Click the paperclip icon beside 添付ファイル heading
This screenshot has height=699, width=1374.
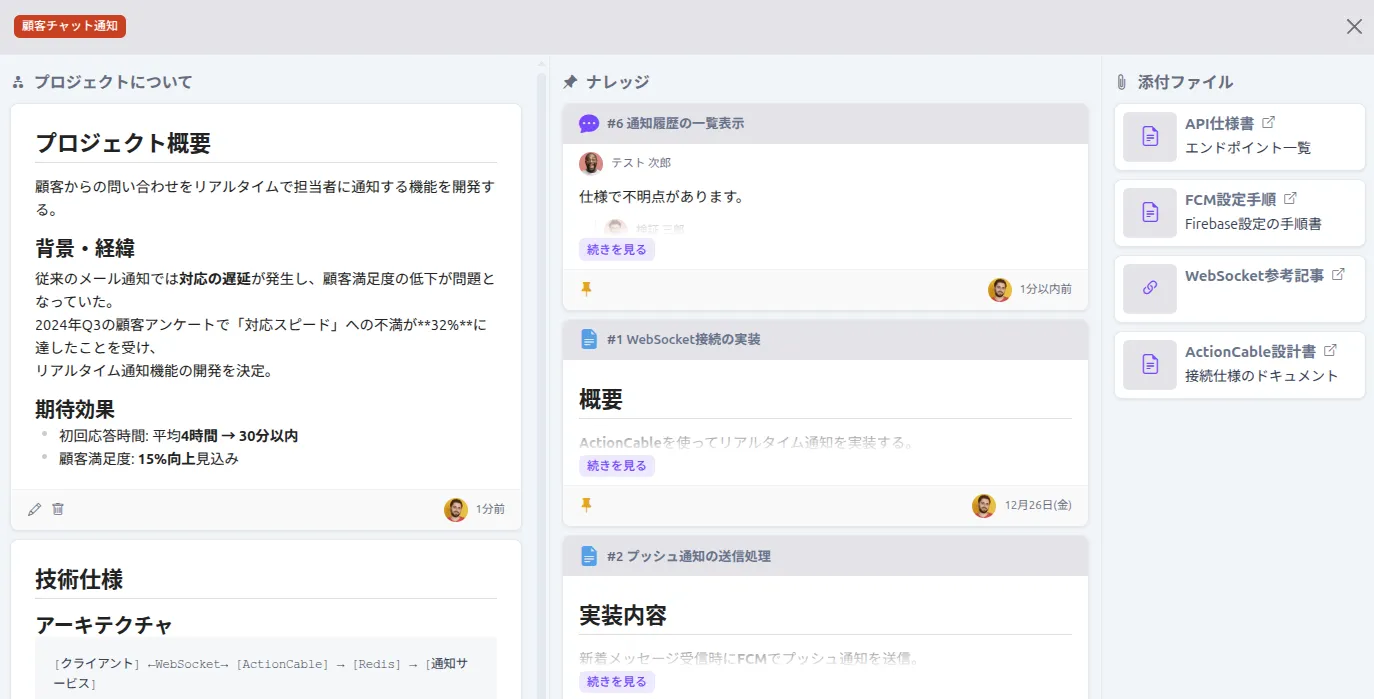(1119, 82)
